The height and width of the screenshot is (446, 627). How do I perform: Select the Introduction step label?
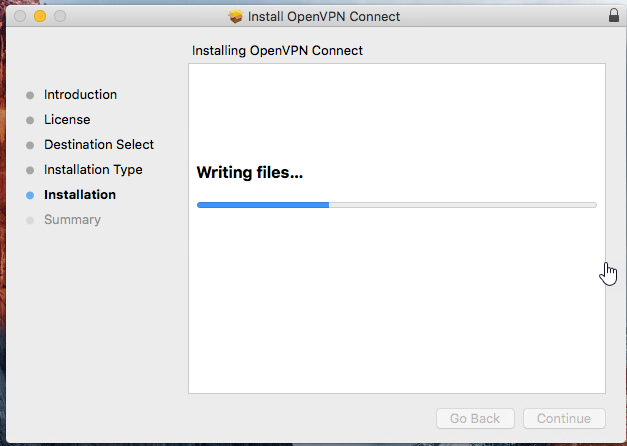(80, 94)
